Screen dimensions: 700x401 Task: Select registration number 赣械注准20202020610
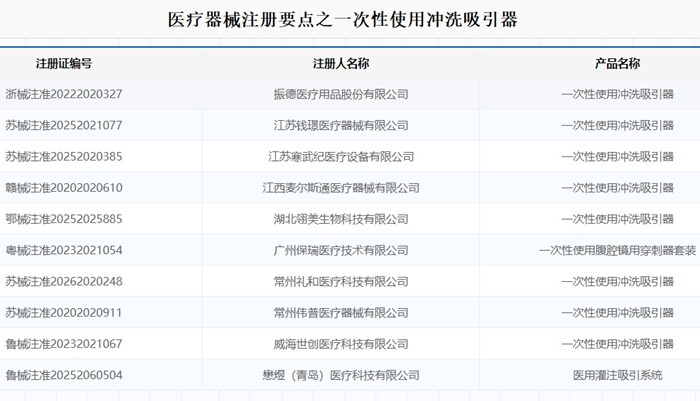pyautogui.click(x=64, y=188)
